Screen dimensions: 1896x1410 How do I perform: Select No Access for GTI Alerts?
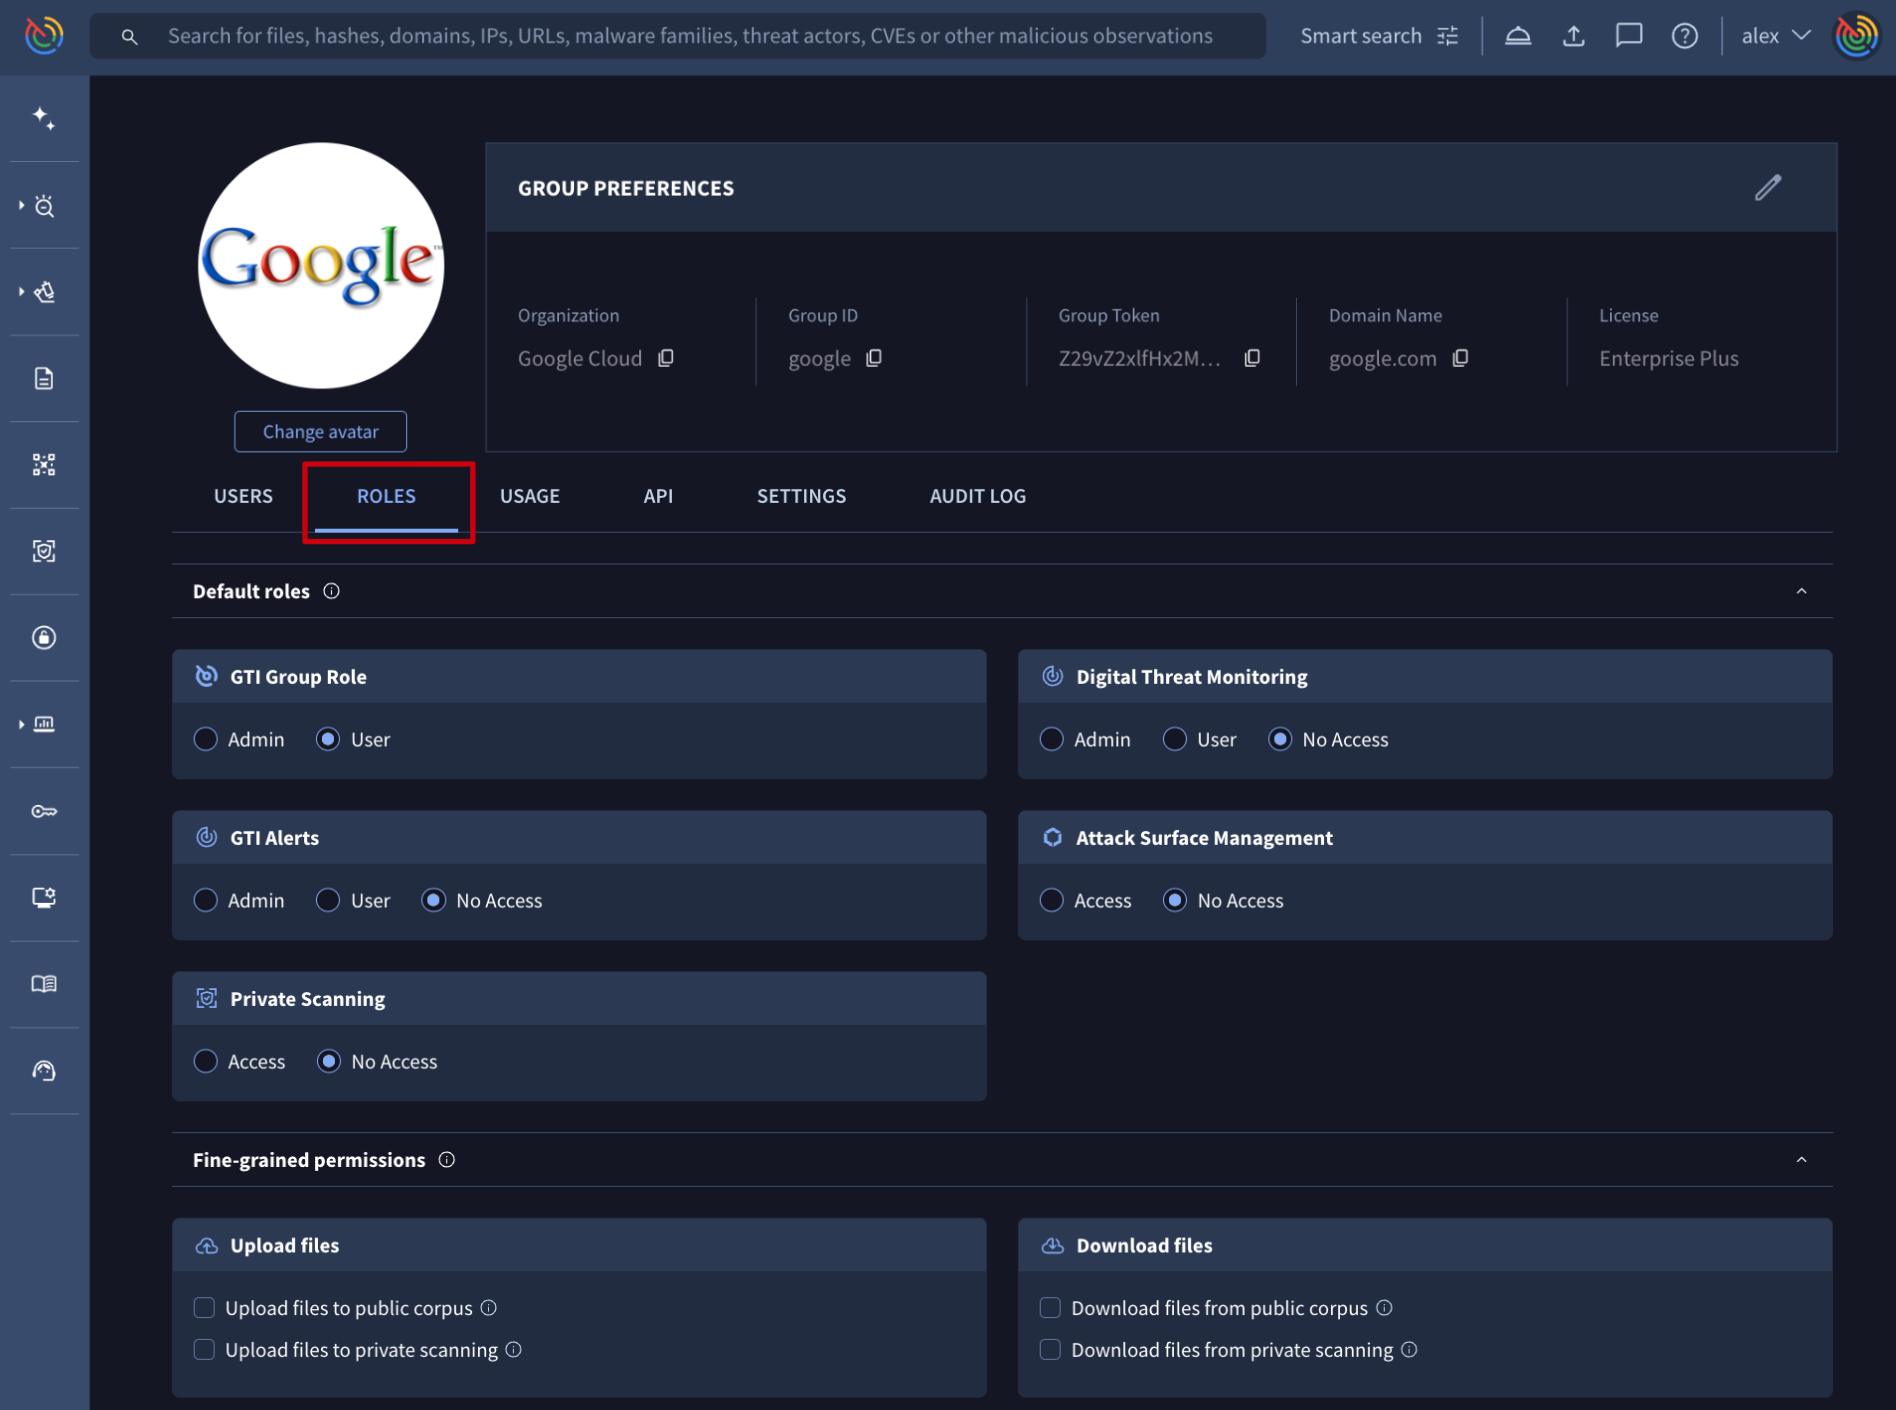(433, 900)
